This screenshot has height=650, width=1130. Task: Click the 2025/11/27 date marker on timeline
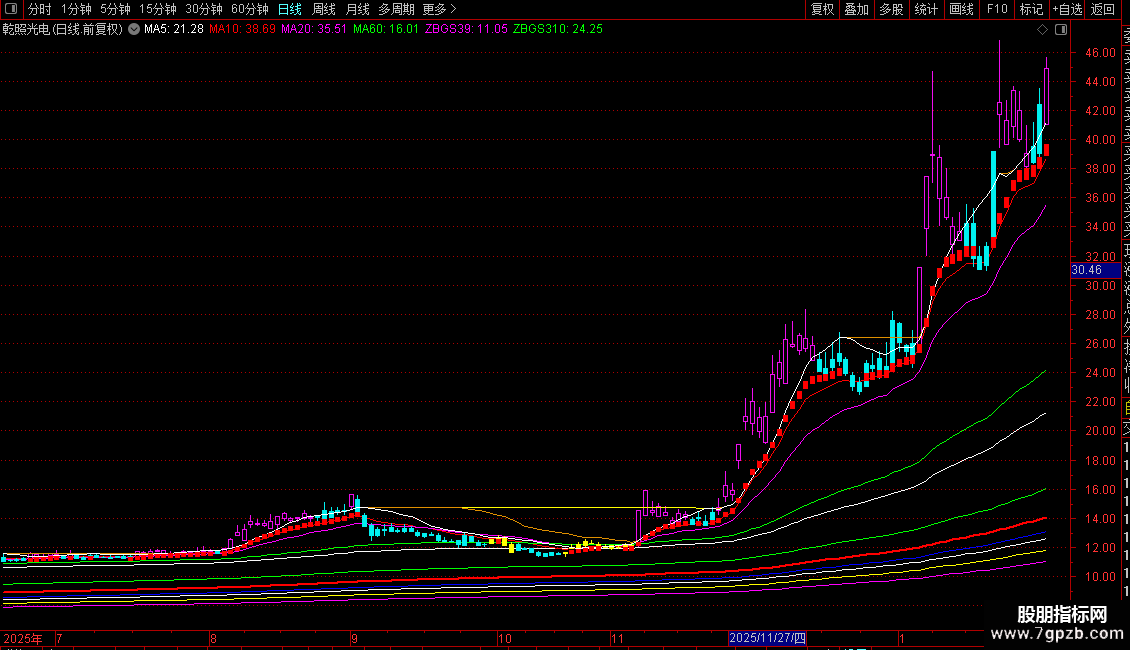[767, 638]
